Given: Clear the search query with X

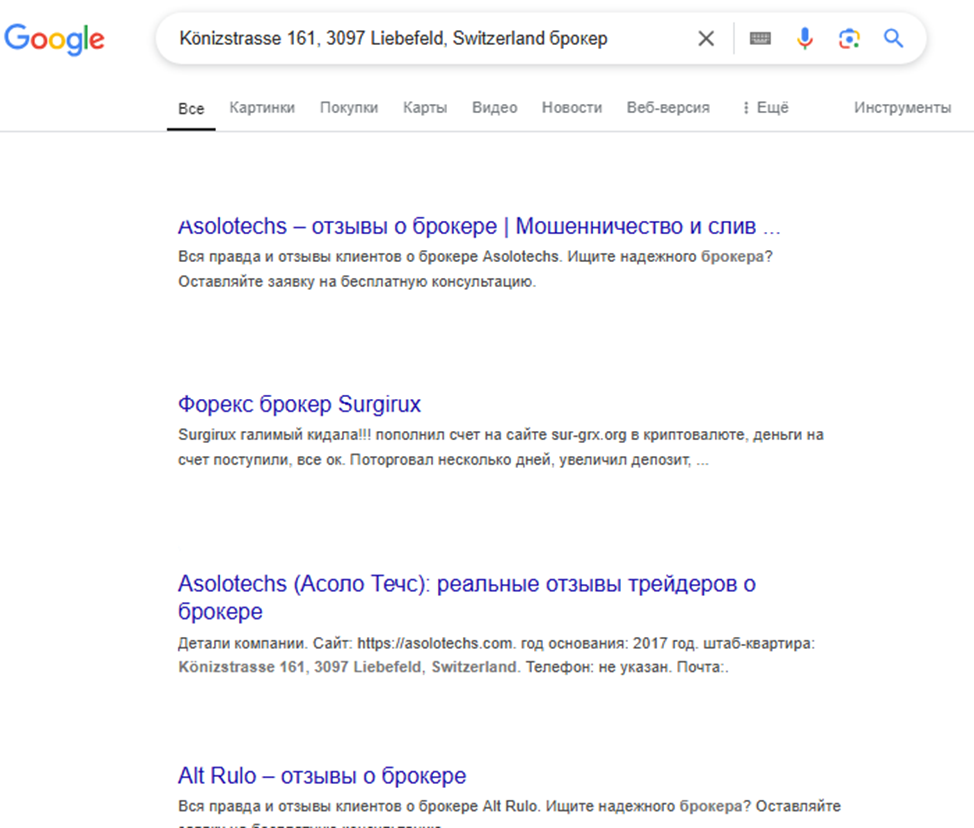Looking at the screenshot, I should coord(706,39).
